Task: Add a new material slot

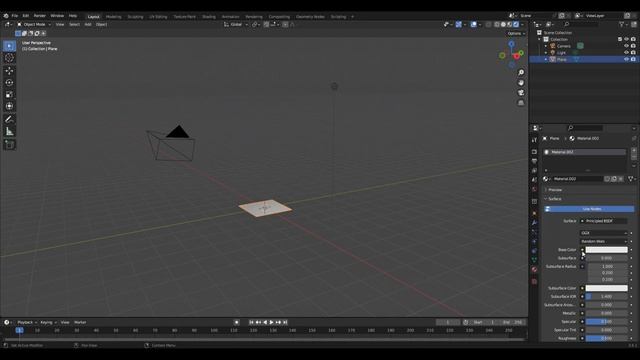Action: [634, 151]
